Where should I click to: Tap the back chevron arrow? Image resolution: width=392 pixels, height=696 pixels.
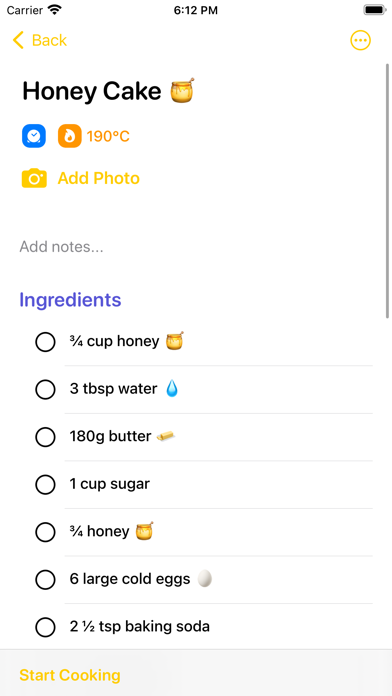click(18, 40)
